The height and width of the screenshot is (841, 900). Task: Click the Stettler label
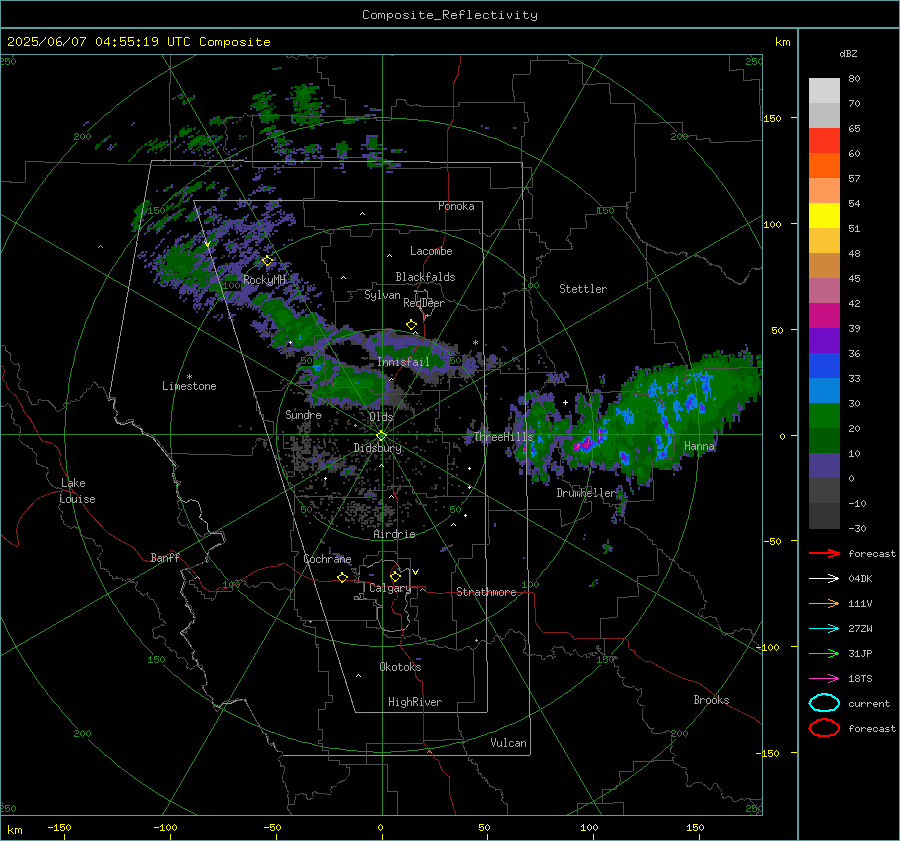tap(583, 289)
